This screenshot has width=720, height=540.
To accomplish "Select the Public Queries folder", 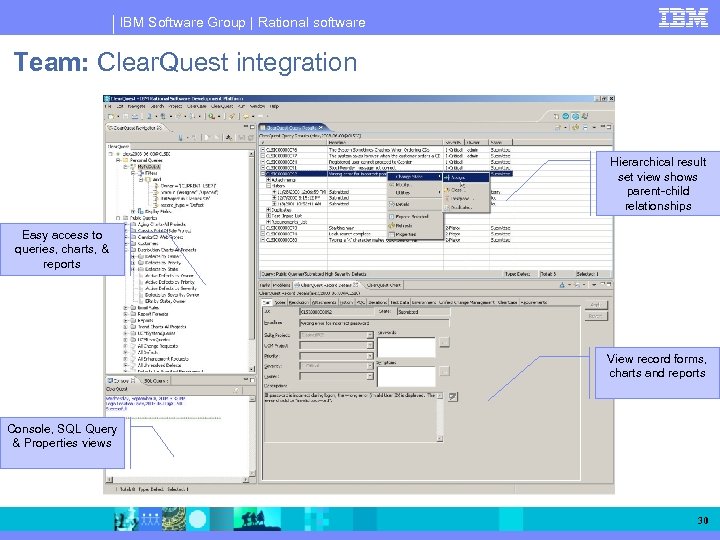I will (x=144, y=218).
